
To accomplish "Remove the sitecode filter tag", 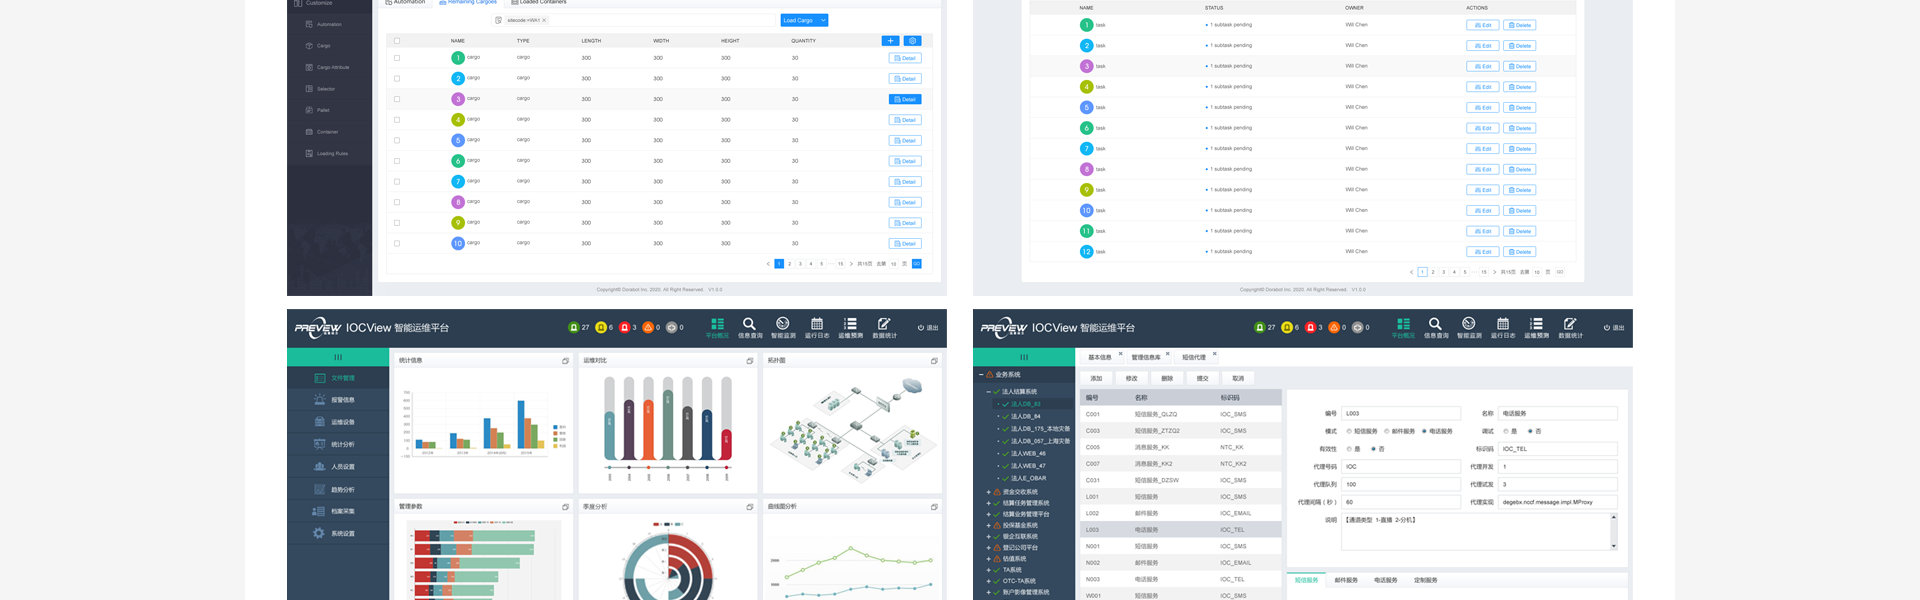I will click(544, 20).
